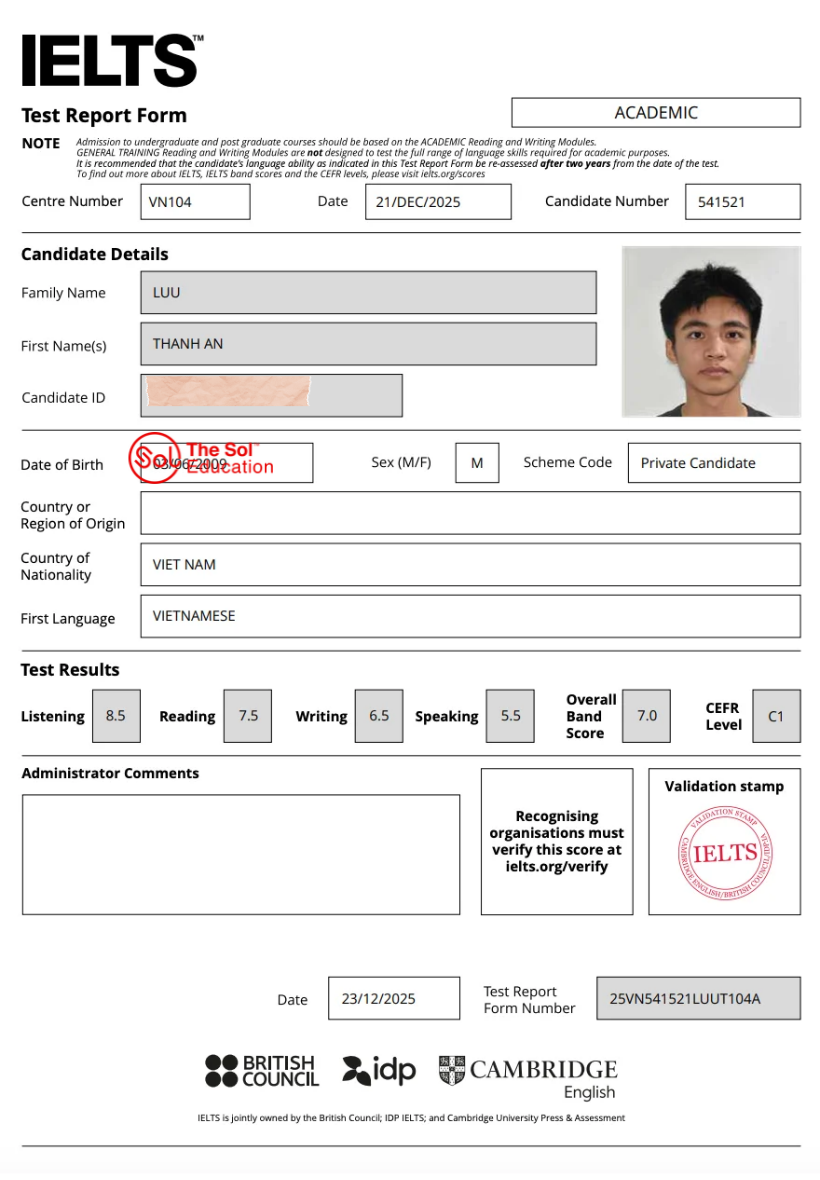This screenshot has width=820, height=1180.
Task: Click the Candidate Number label
Action: coord(606,202)
